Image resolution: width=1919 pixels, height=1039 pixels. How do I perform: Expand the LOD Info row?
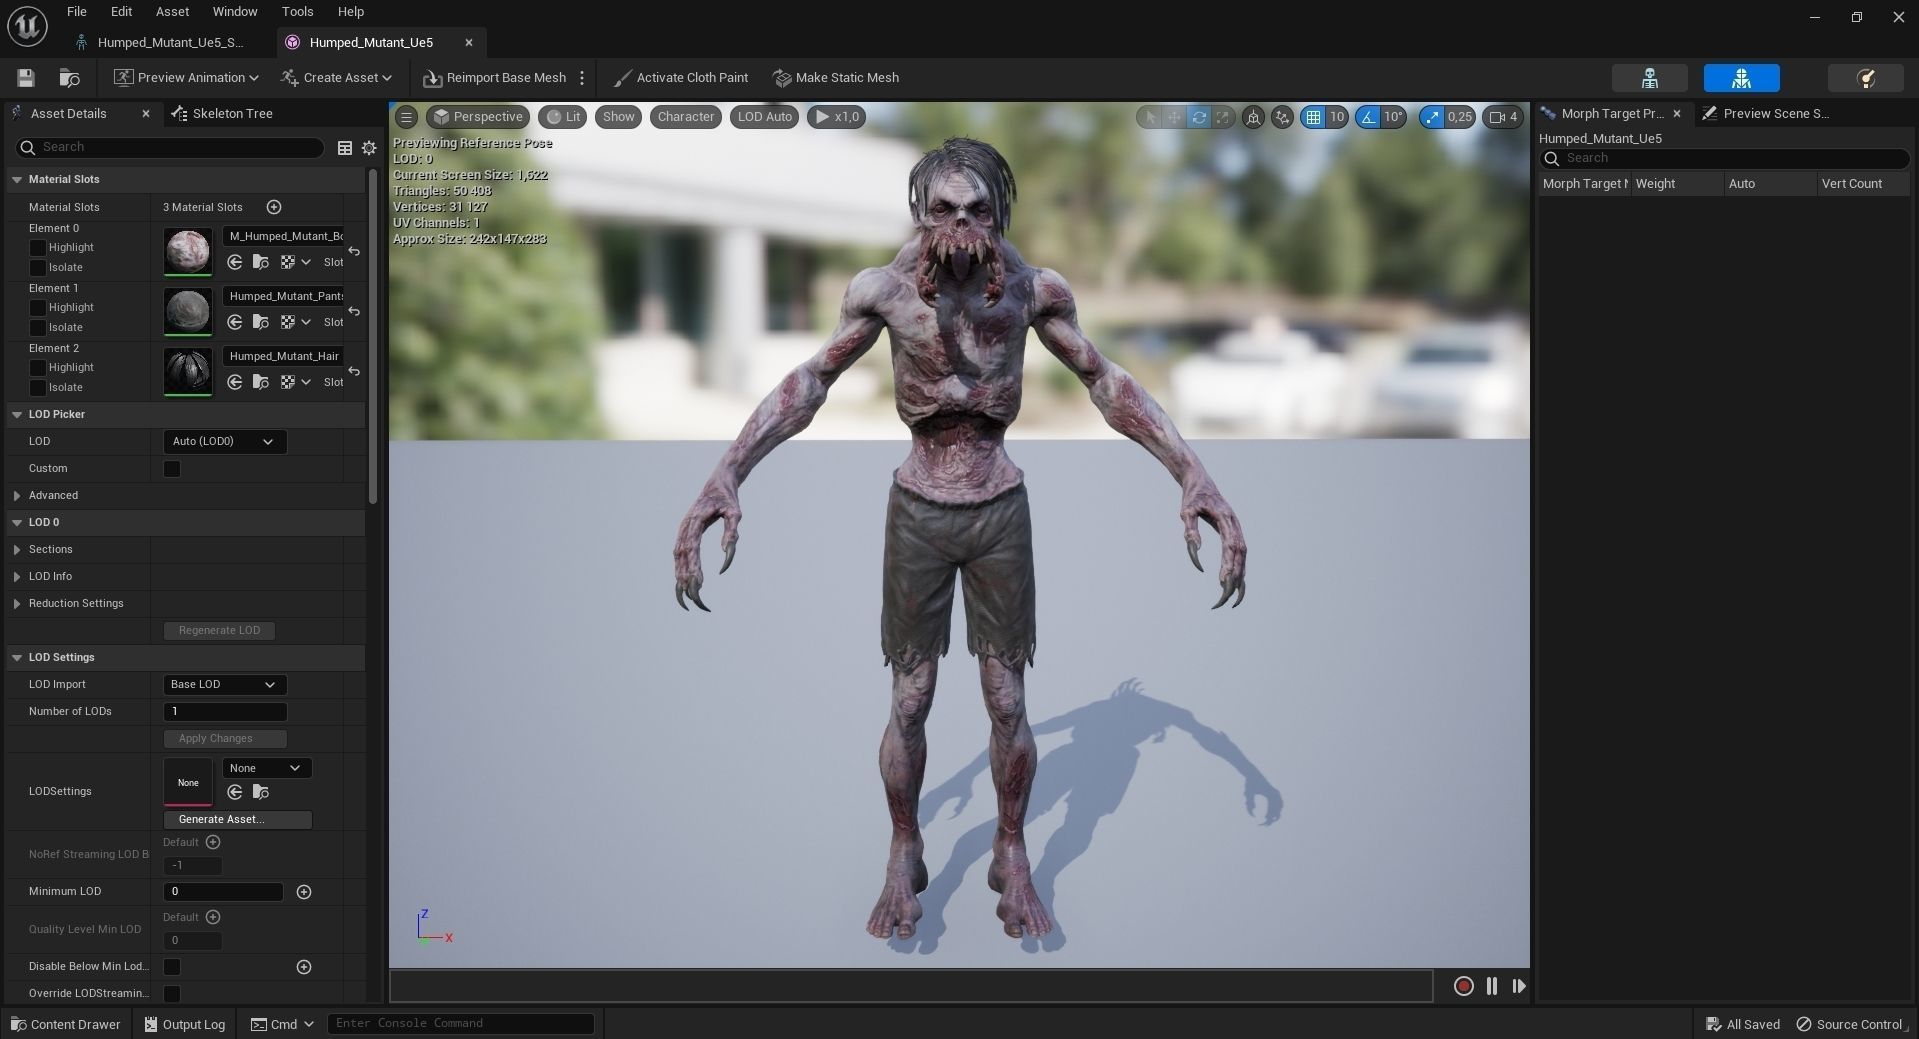[x=17, y=577]
